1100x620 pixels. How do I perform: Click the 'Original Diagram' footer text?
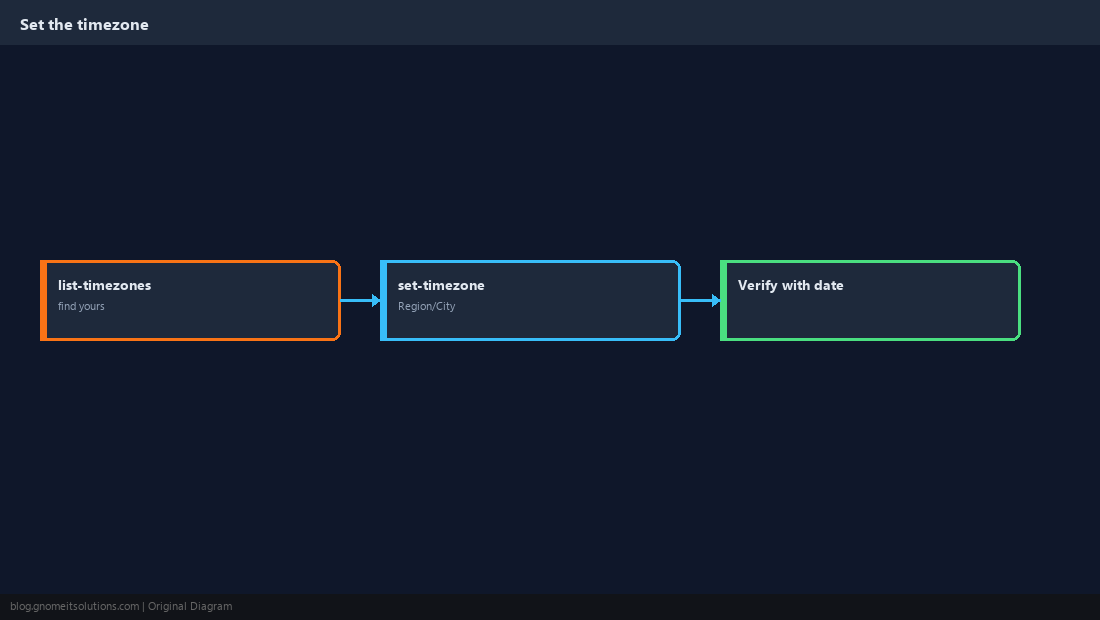point(190,607)
